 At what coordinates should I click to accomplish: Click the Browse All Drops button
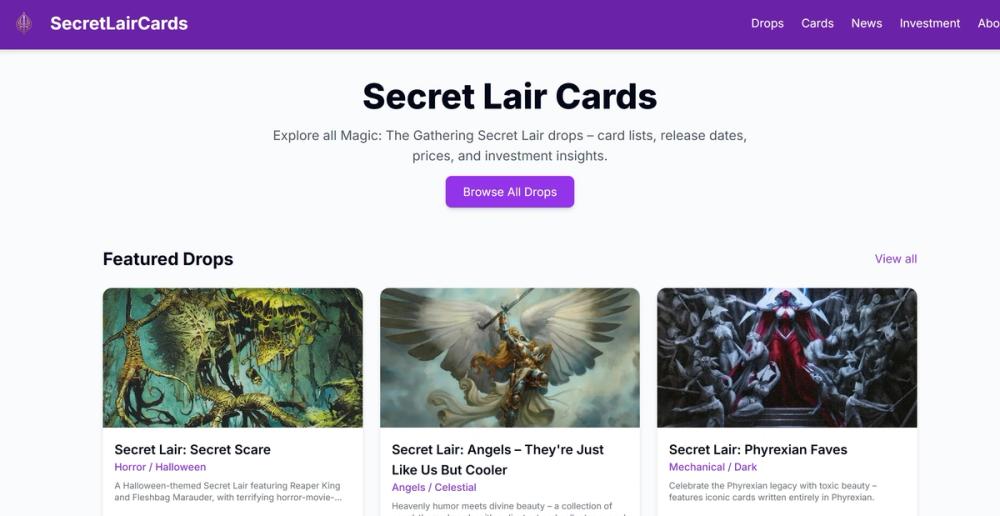[510, 192]
